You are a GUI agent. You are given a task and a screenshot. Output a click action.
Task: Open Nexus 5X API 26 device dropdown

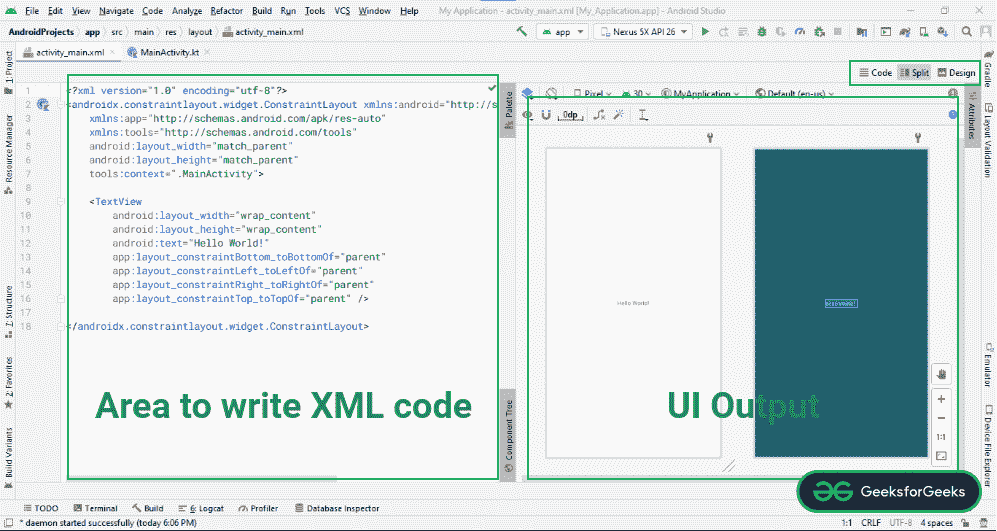(642, 32)
